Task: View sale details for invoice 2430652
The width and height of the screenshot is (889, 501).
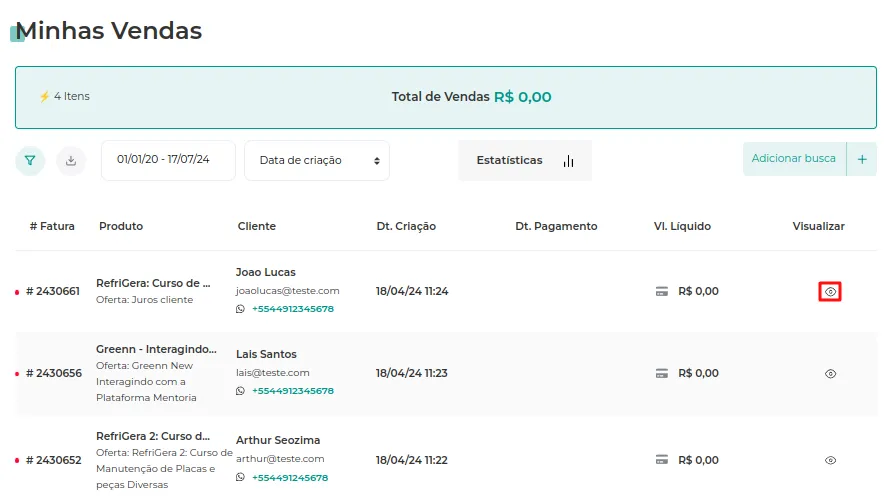Action: coord(830,460)
